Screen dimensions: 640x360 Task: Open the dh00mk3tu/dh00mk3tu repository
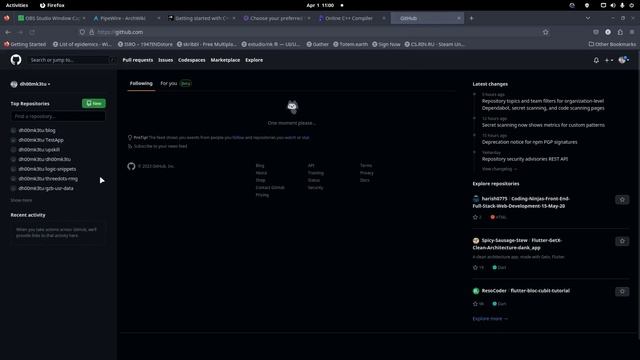pyautogui.click(x=44, y=159)
